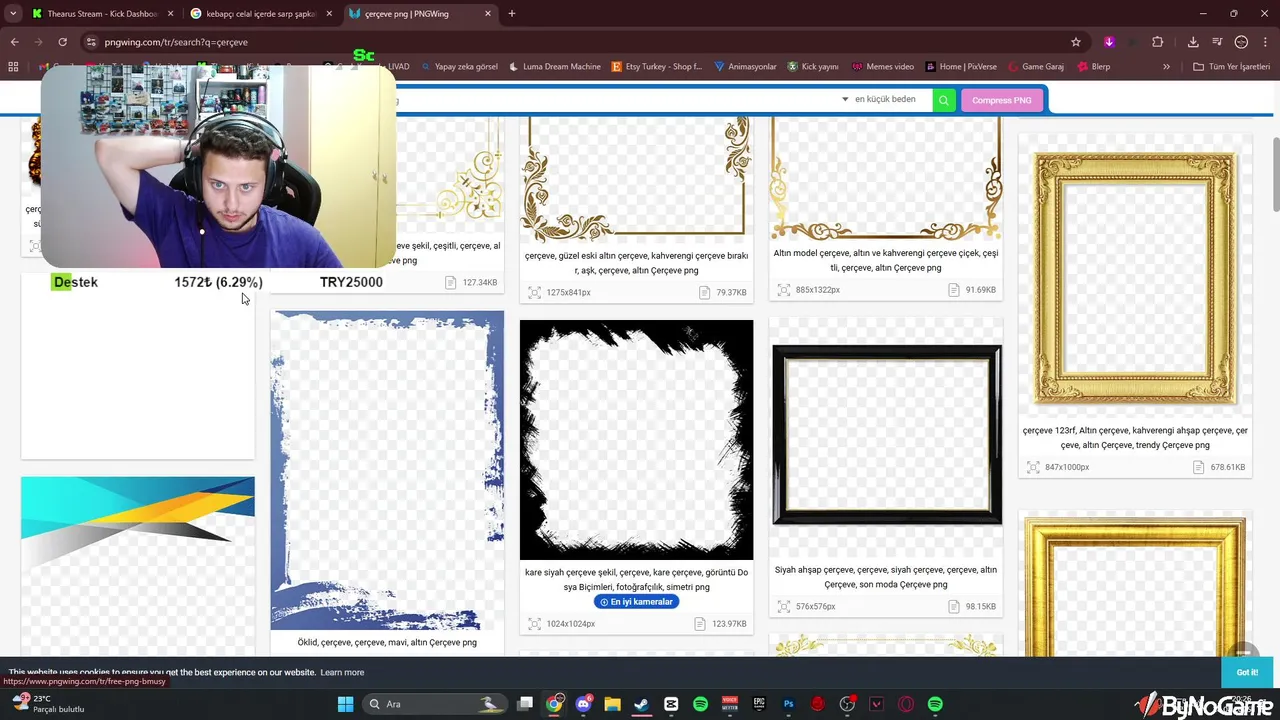View site information icon in address bar
1280x720 pixels.
pyautogui.click(x=91, y=42)
